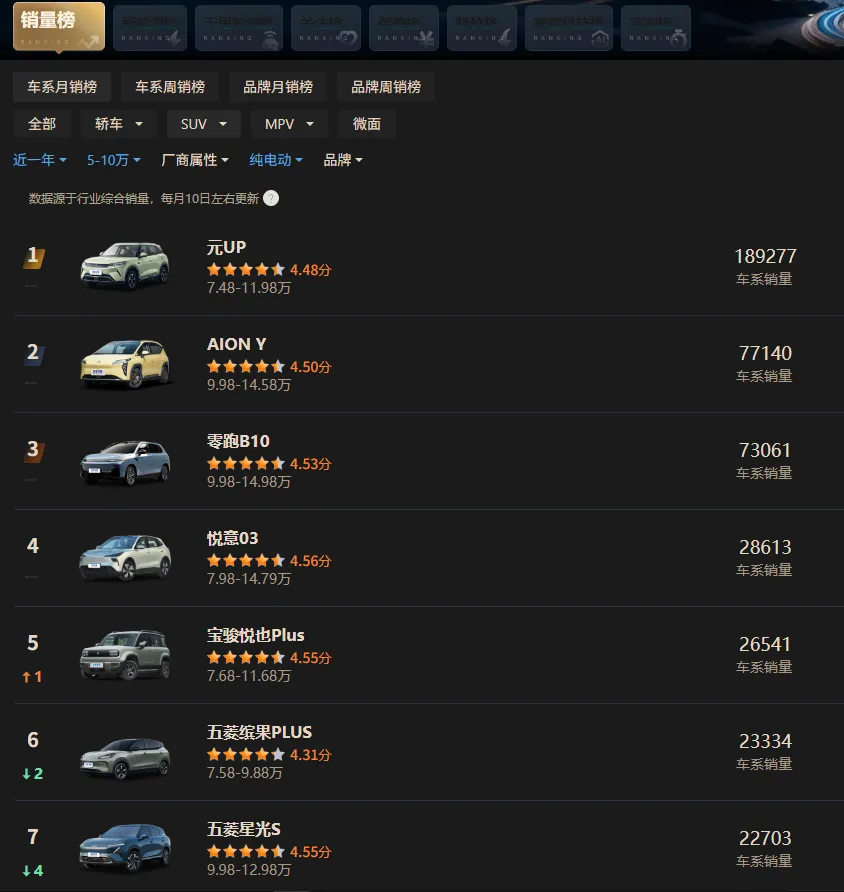
Task: Expand the SUV dropdown filter
Action: pos(204,124)
